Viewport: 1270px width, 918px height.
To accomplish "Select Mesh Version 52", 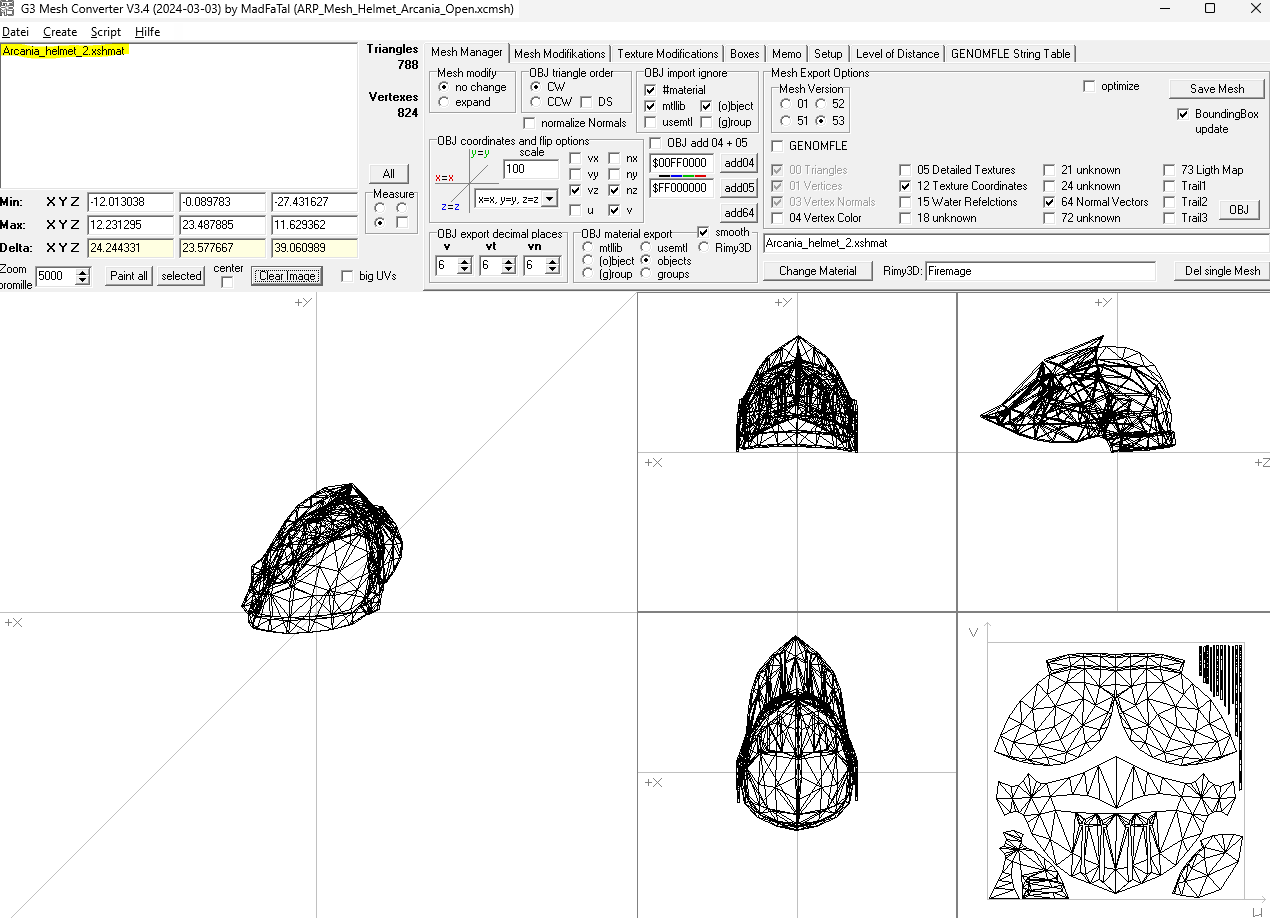I will pos(821,104).
